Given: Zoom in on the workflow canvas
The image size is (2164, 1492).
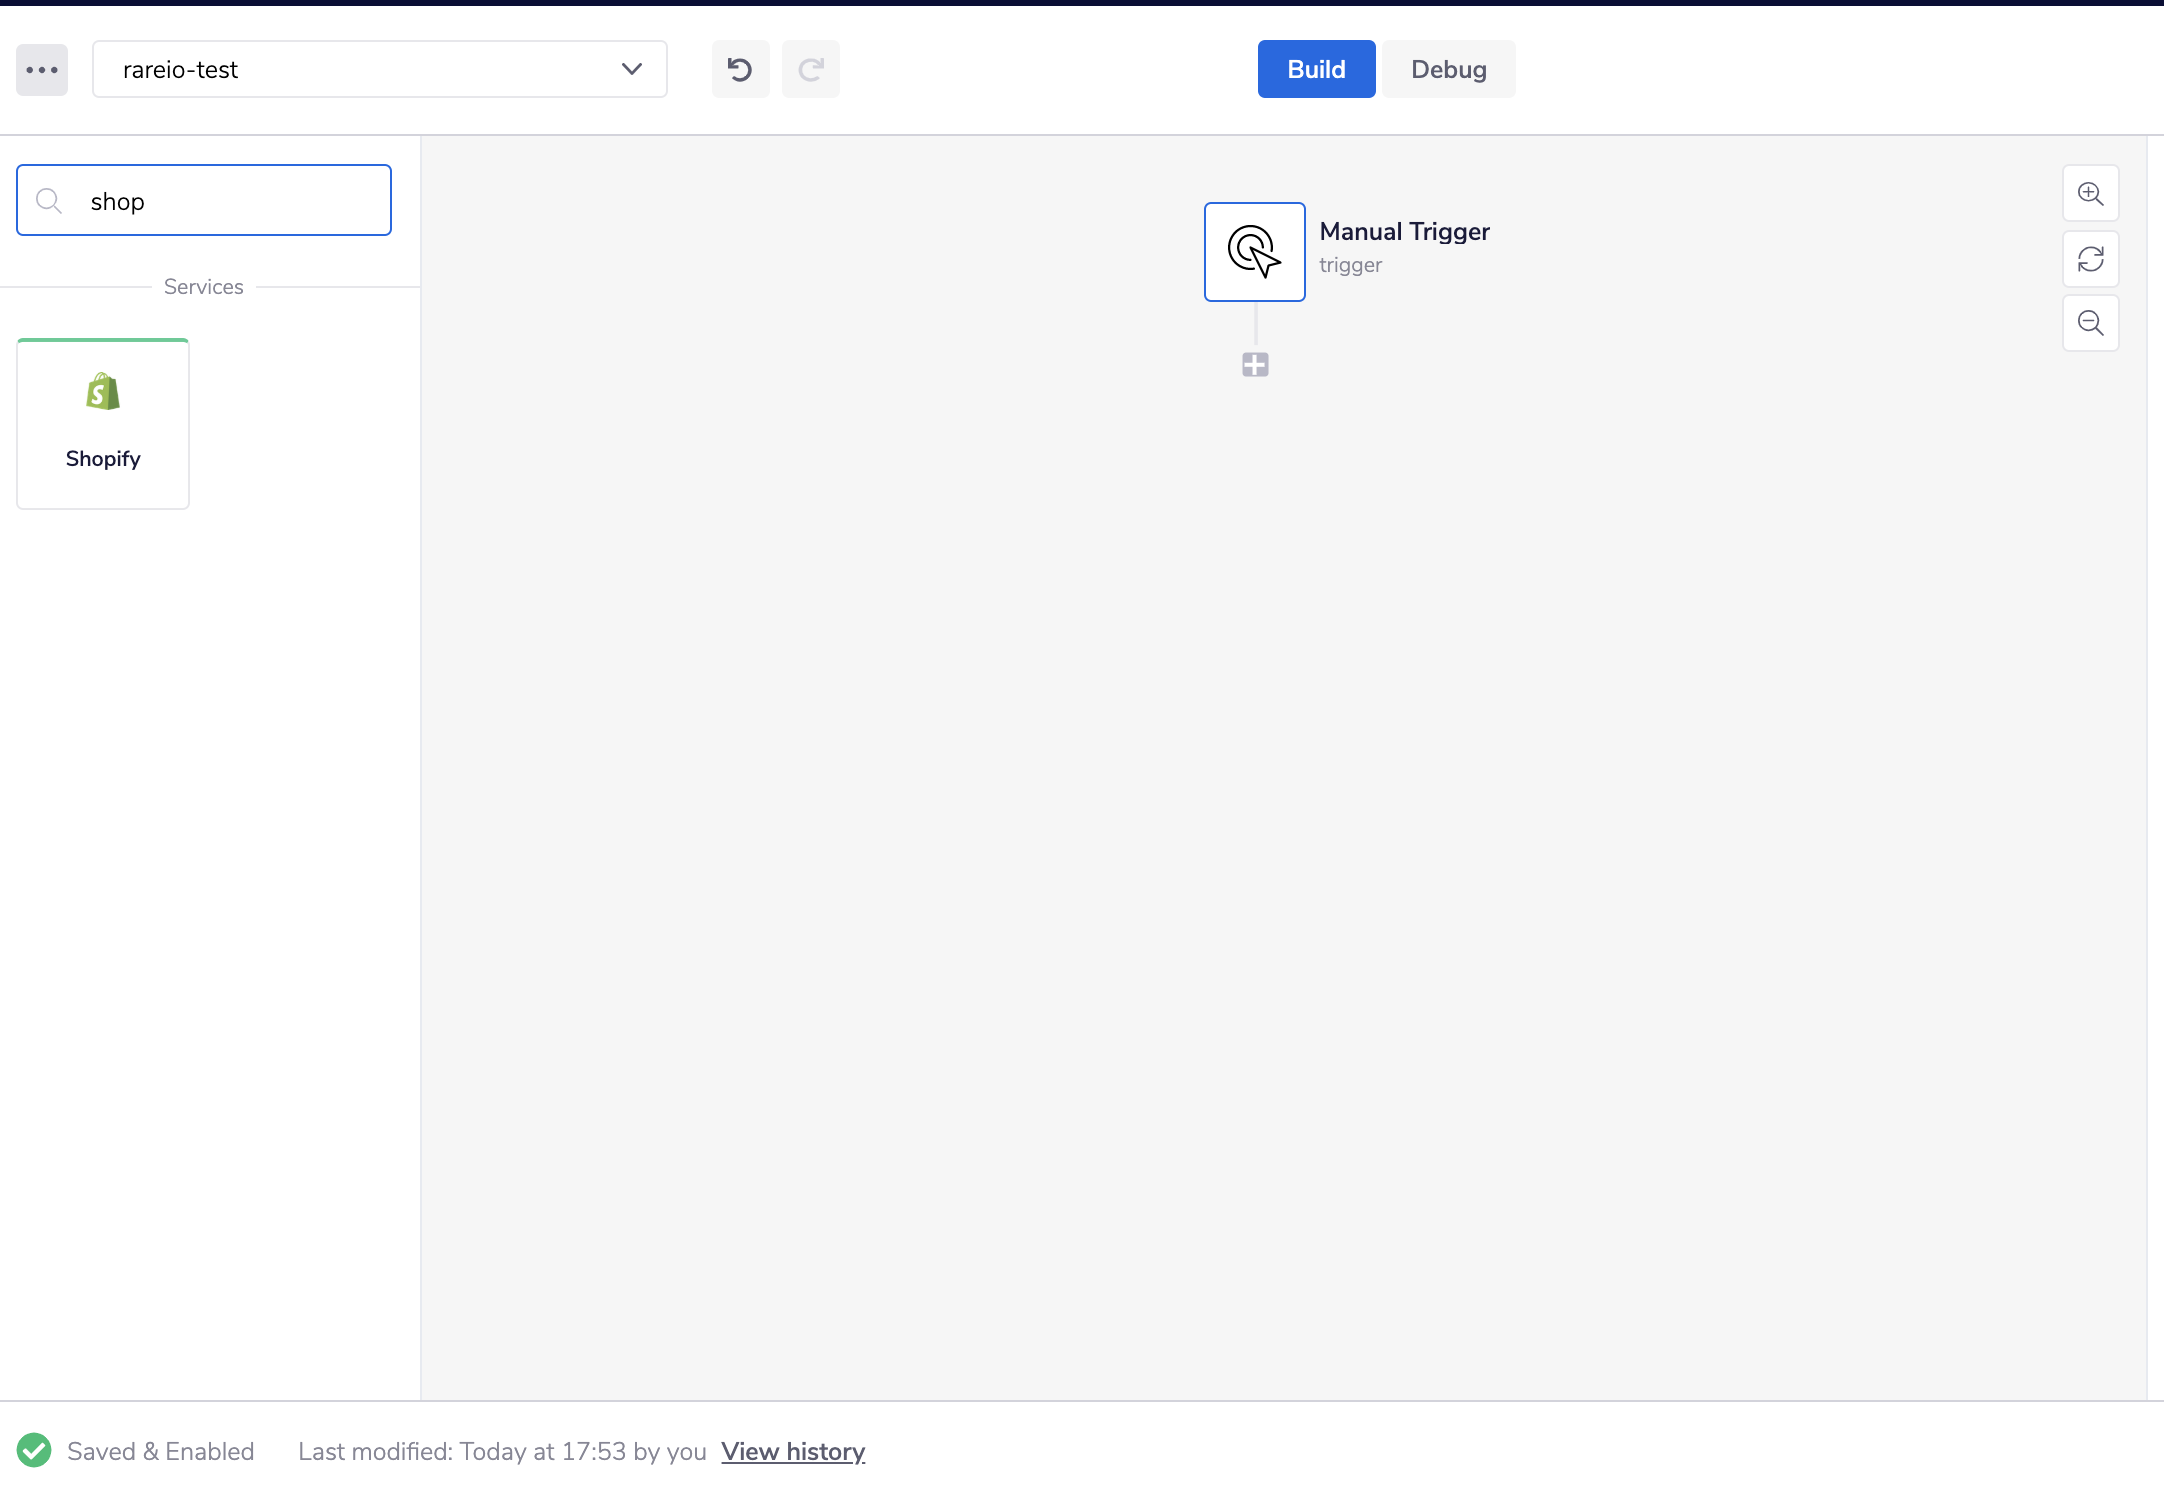Looking at the screenshot, I should (2090, 193).
